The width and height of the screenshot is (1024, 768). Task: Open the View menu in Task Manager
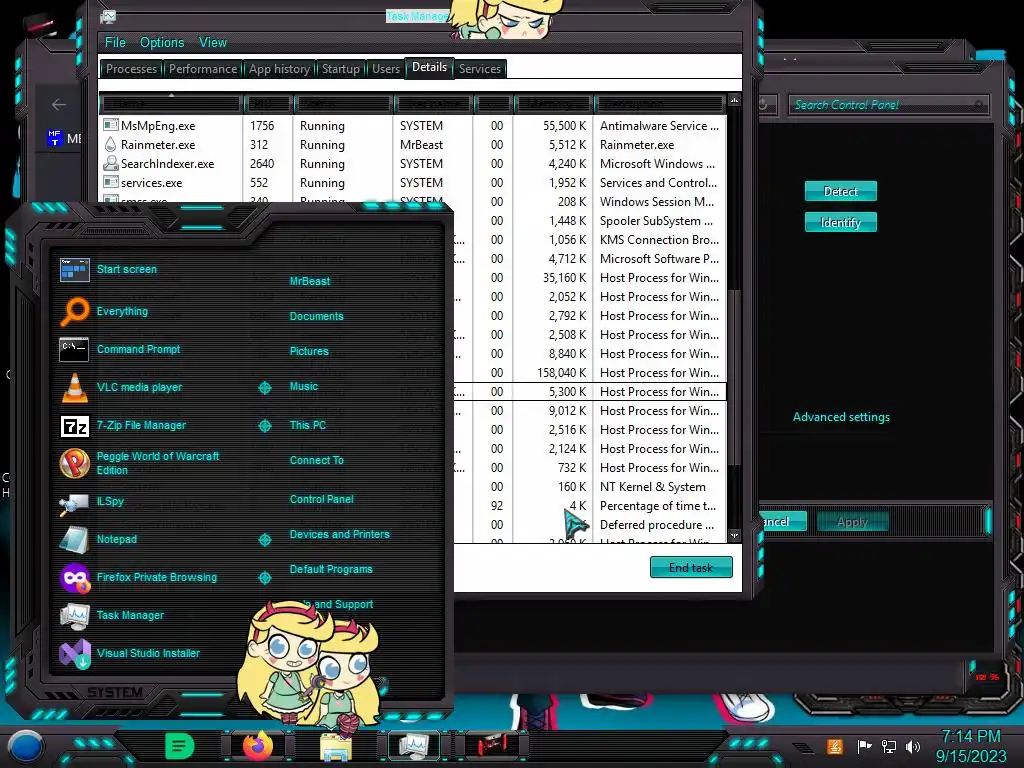point(213,42)
